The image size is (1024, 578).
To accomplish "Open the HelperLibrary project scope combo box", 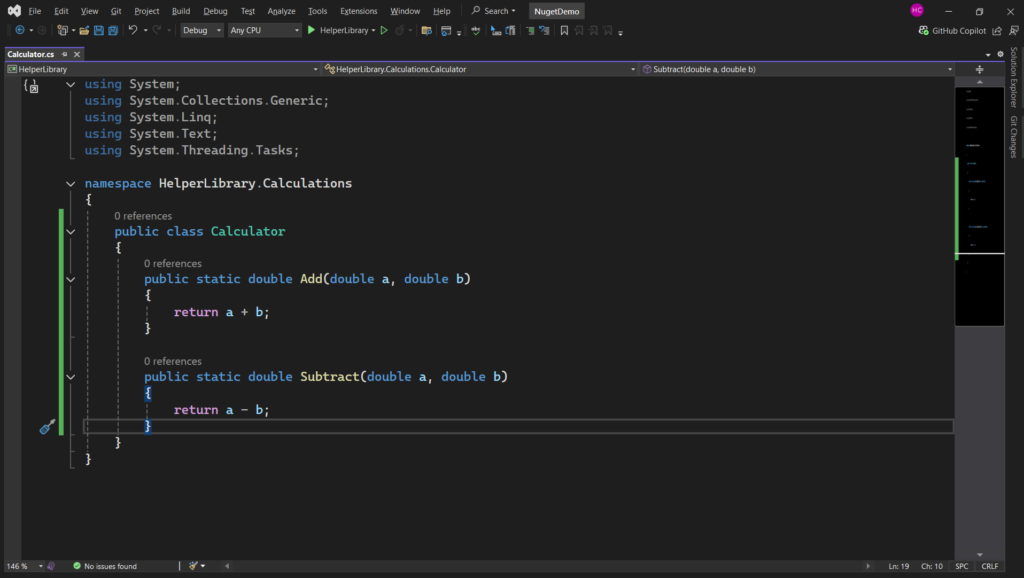I will tap(162, 69).
